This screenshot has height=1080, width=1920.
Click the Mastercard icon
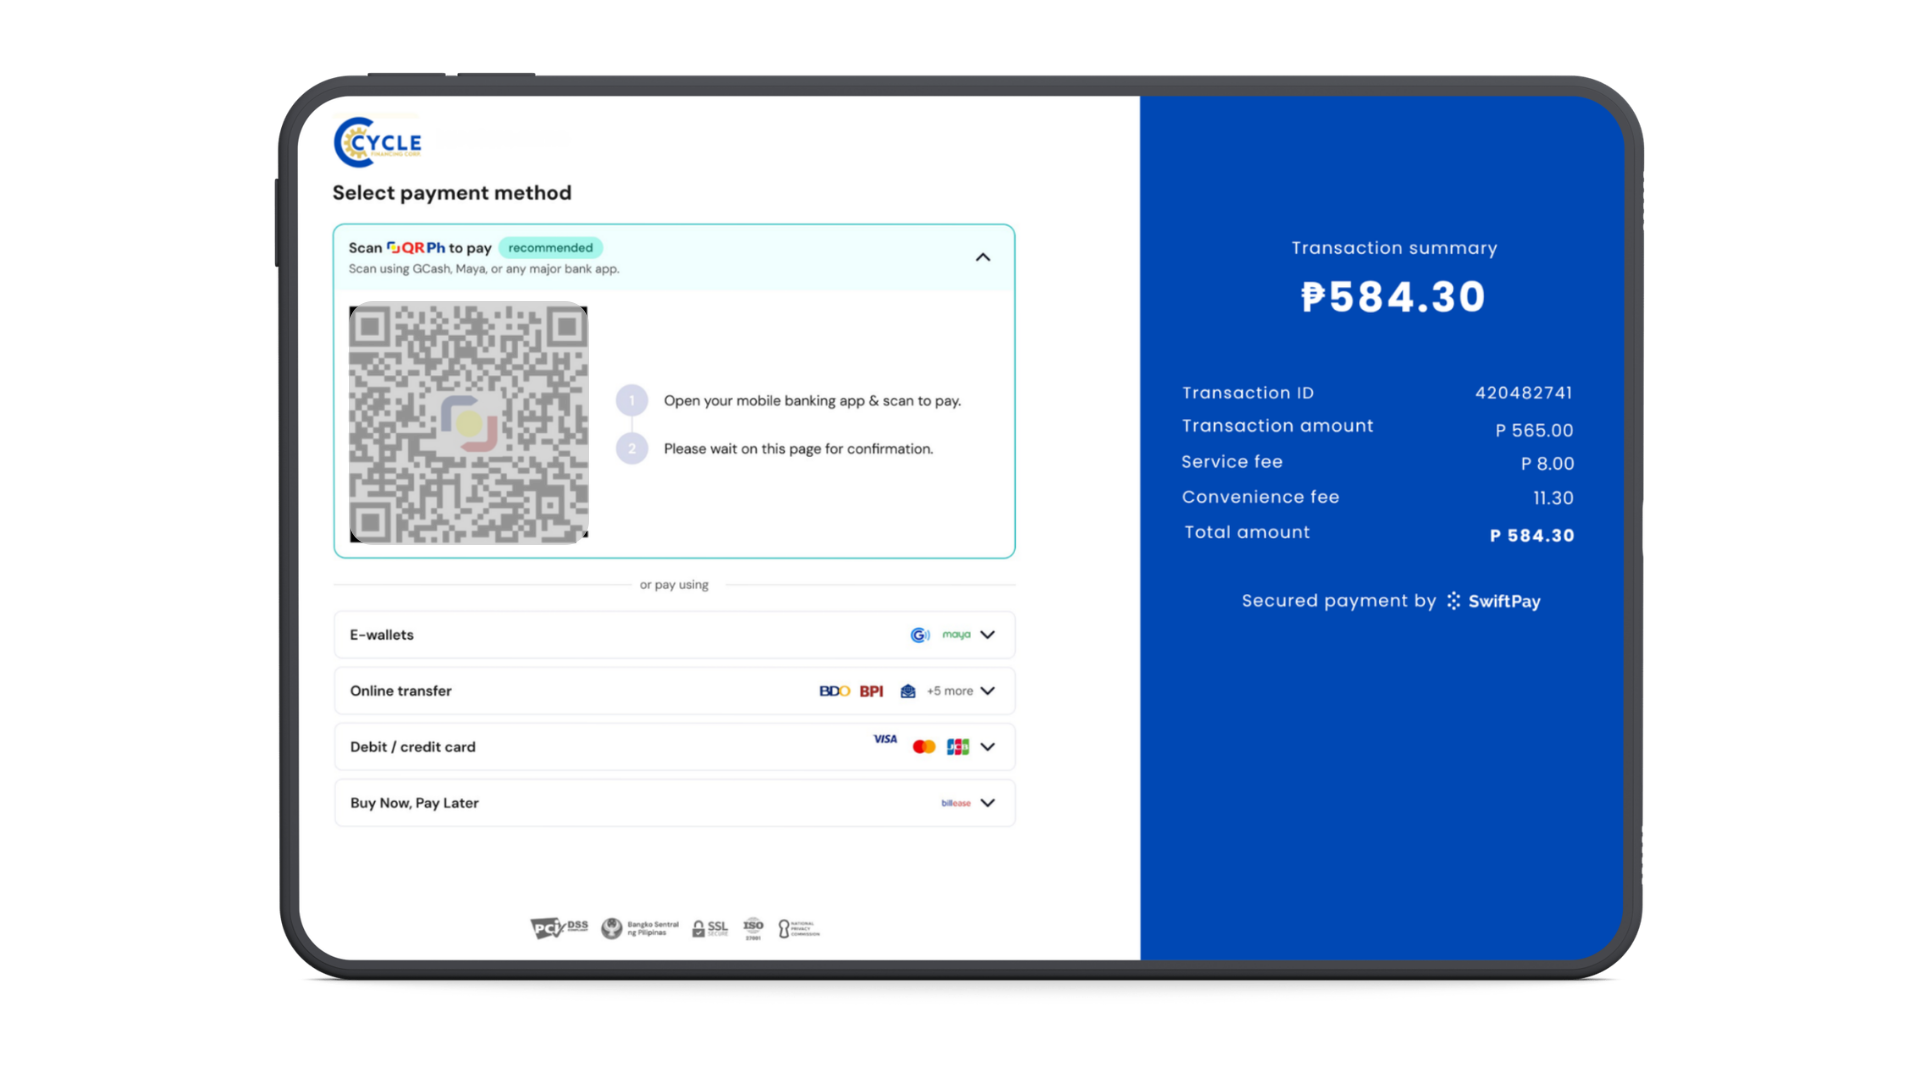coord(924,747)
